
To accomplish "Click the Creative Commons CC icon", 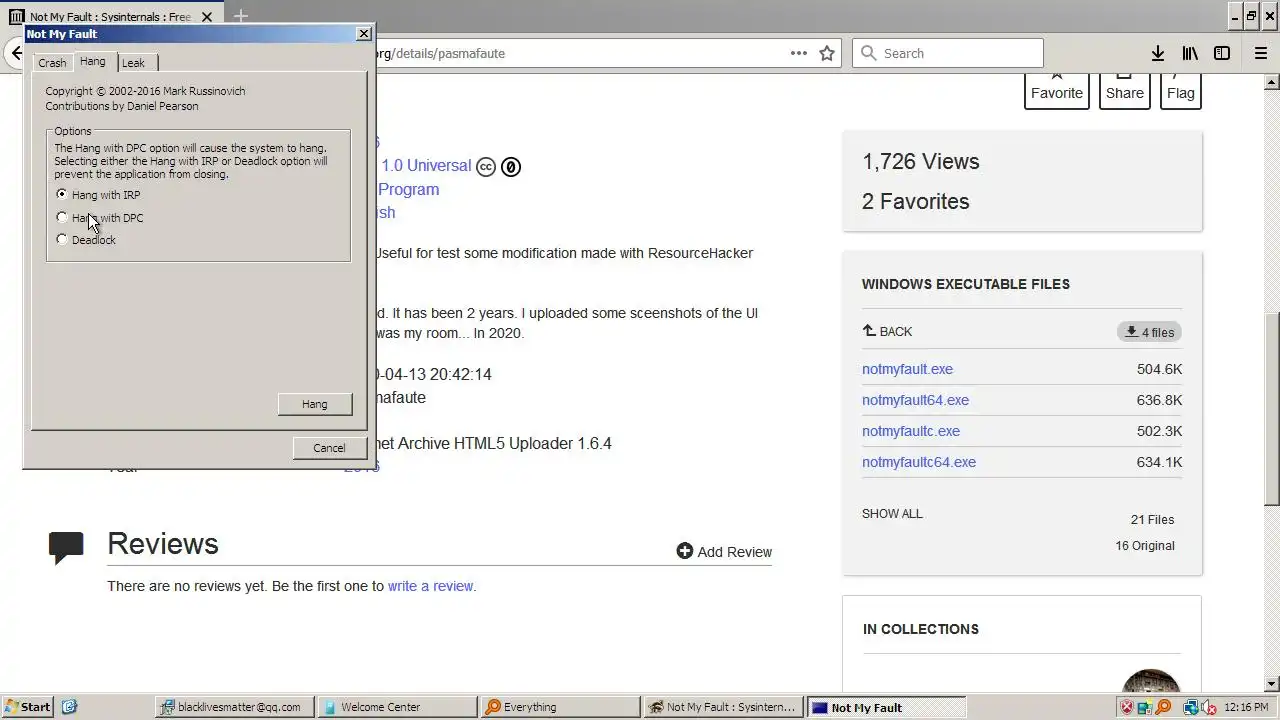I will (486, 167).
